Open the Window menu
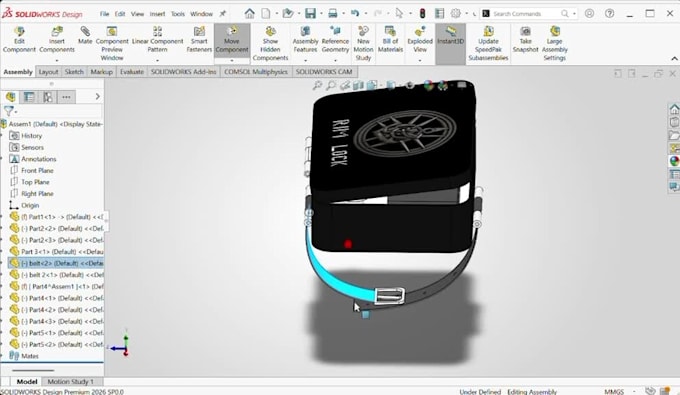The height and width of the screenshot is (395, 680). click(x=202, y=14)
